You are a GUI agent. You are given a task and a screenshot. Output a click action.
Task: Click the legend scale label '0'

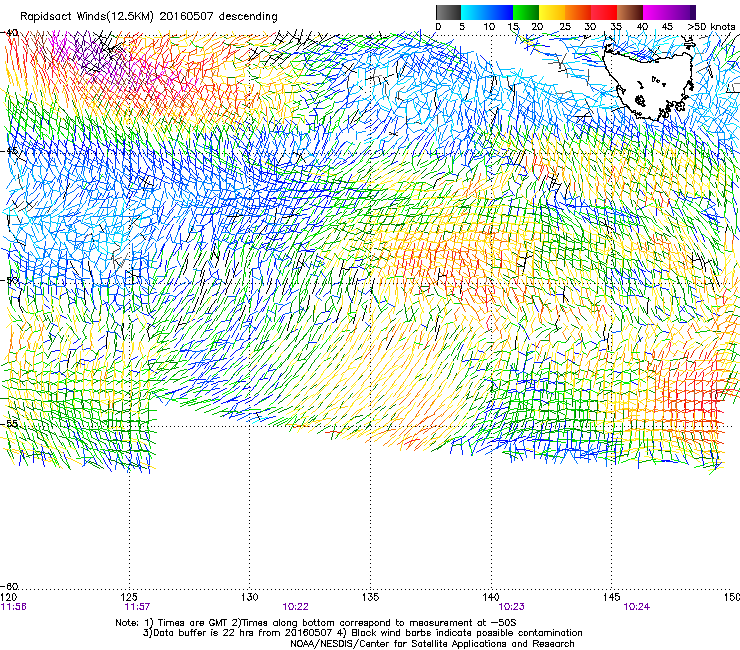[438, 27]
